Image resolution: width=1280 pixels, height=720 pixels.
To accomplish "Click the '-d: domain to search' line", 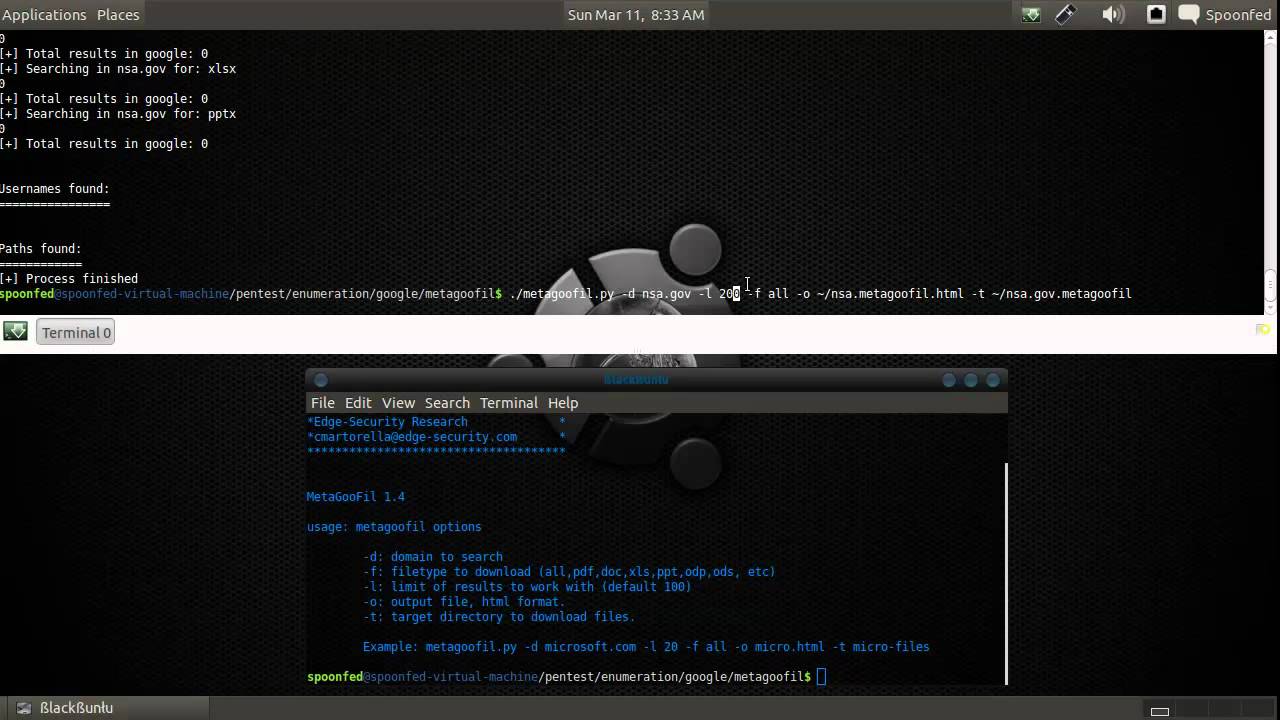I will [x=433, y=557].
